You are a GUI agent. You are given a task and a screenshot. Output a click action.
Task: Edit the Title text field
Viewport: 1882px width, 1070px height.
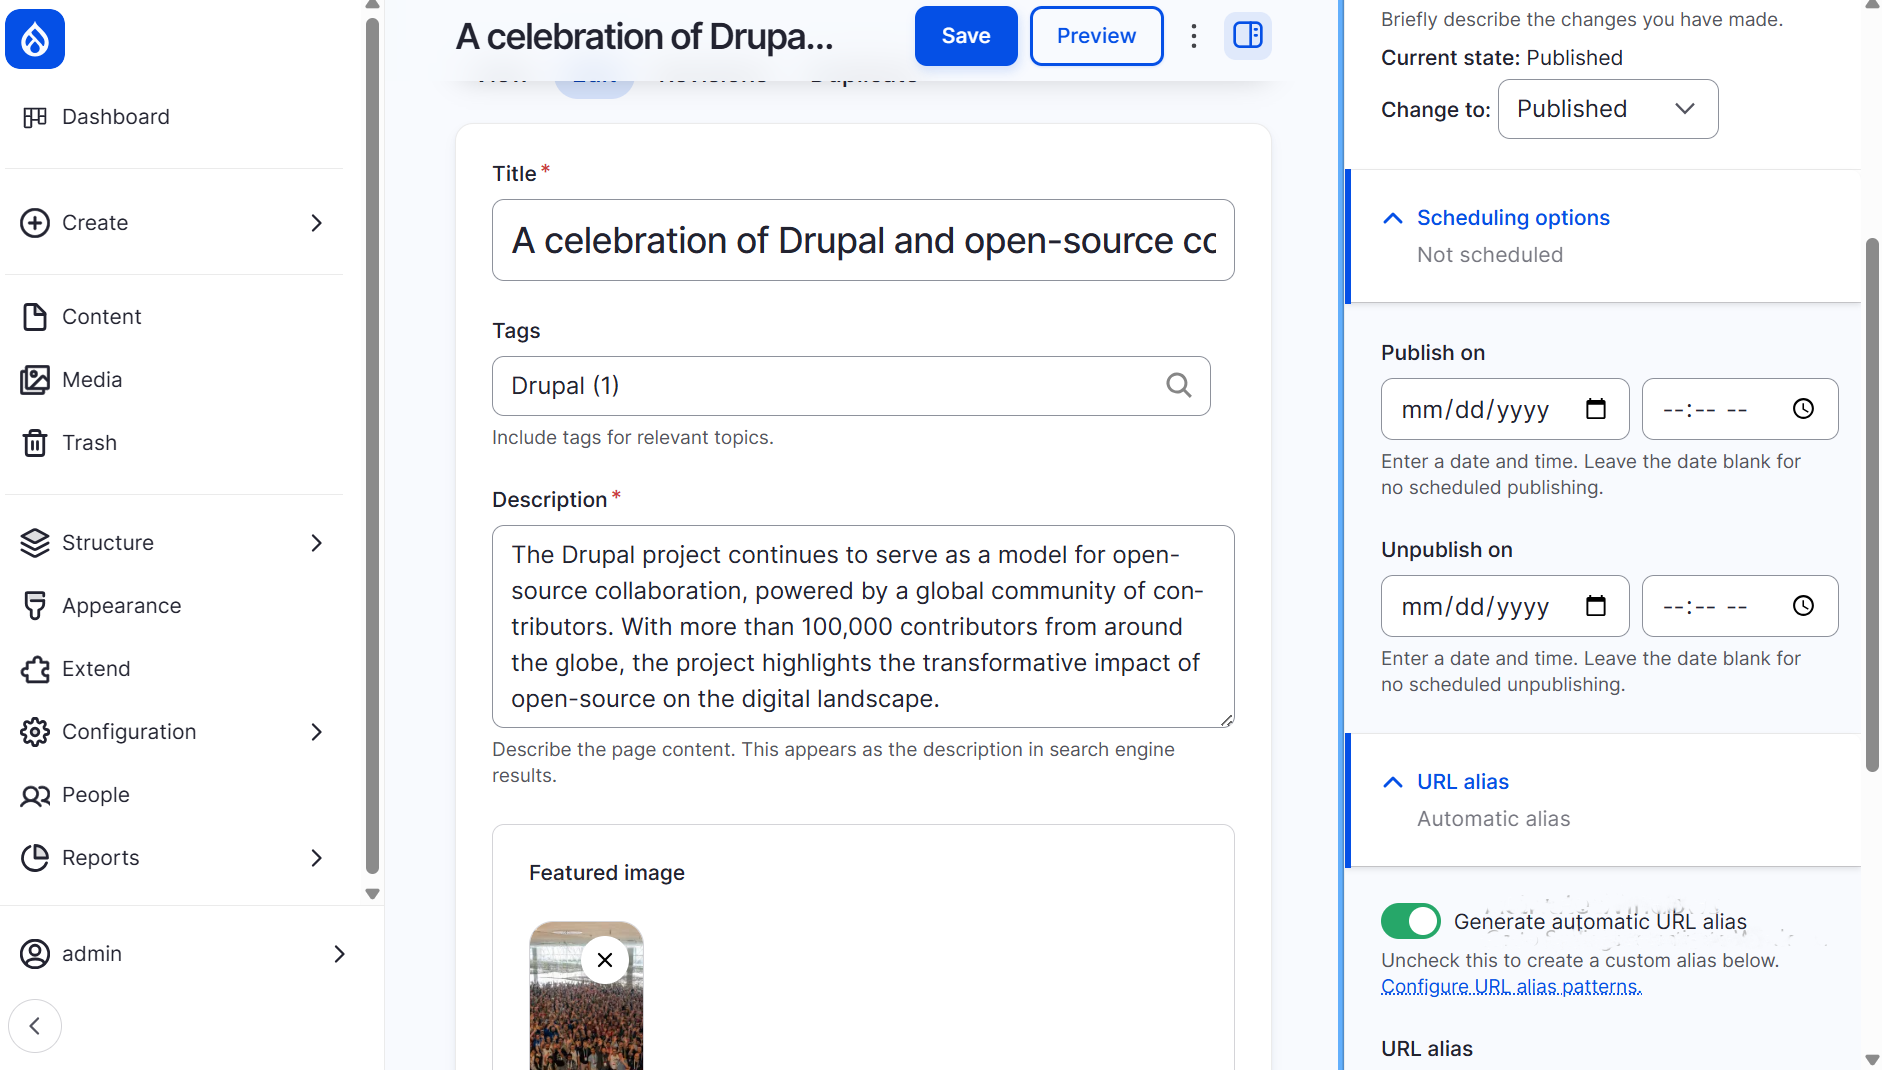pos(863,240)
